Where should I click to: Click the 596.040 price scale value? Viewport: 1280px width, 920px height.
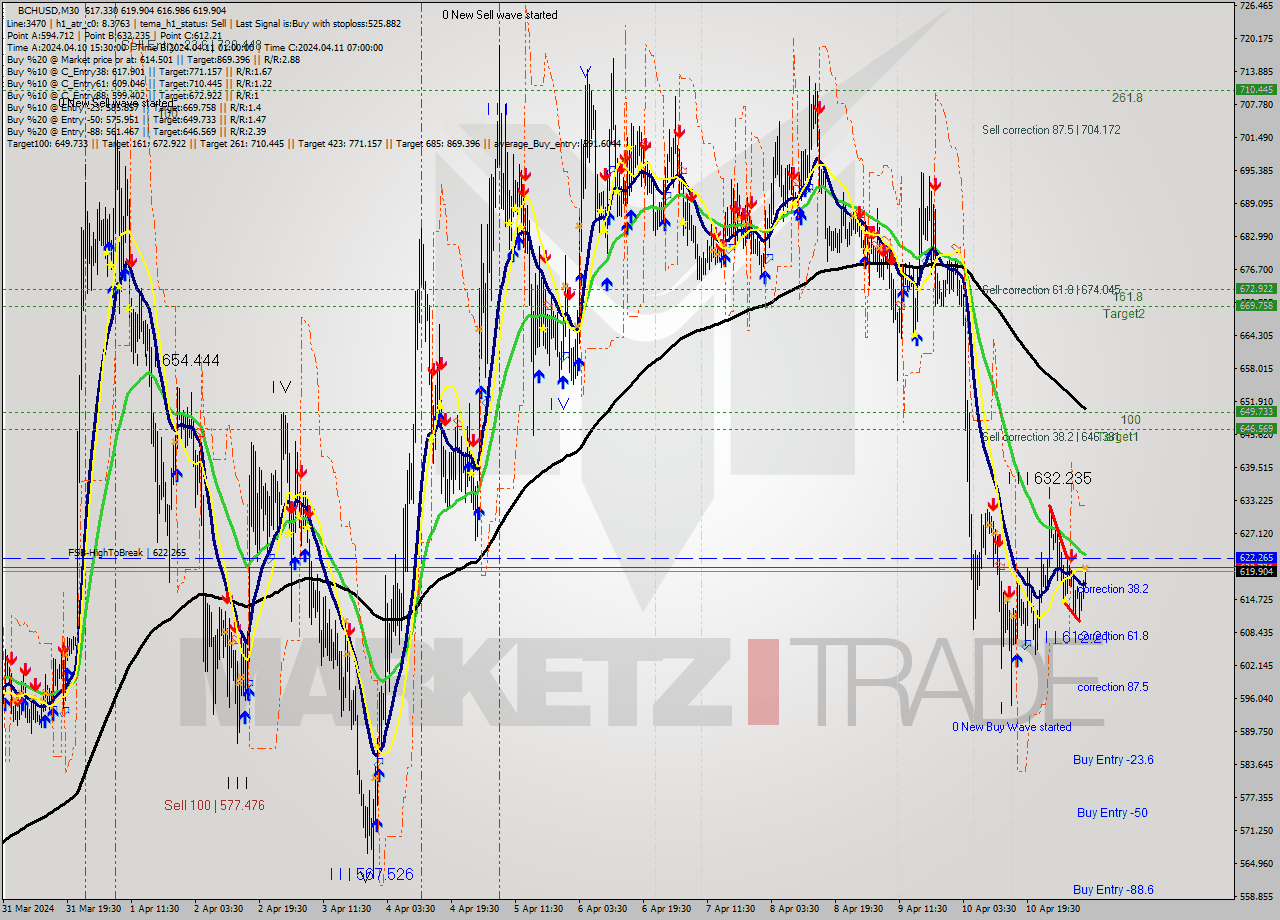(x=1257, y=699)
